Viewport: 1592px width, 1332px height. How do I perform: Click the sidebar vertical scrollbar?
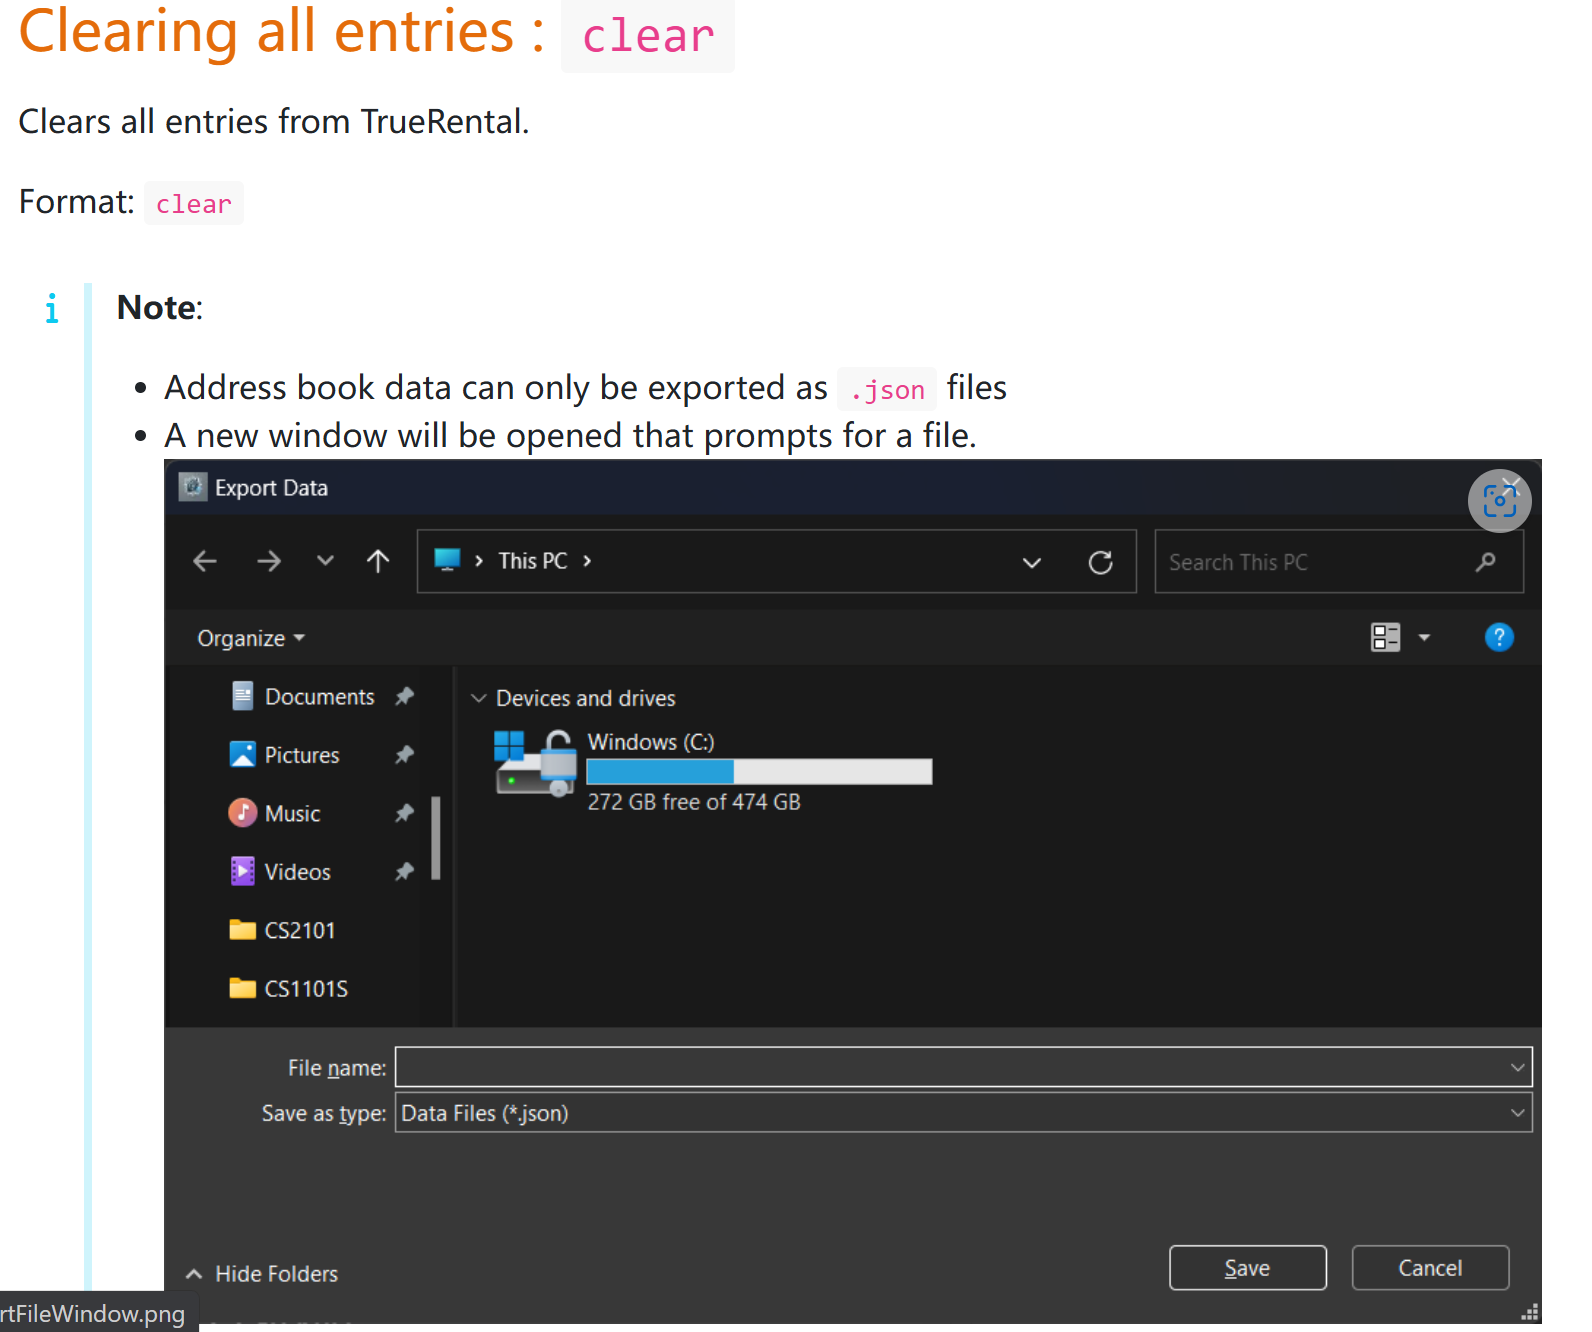click(436, 838)
